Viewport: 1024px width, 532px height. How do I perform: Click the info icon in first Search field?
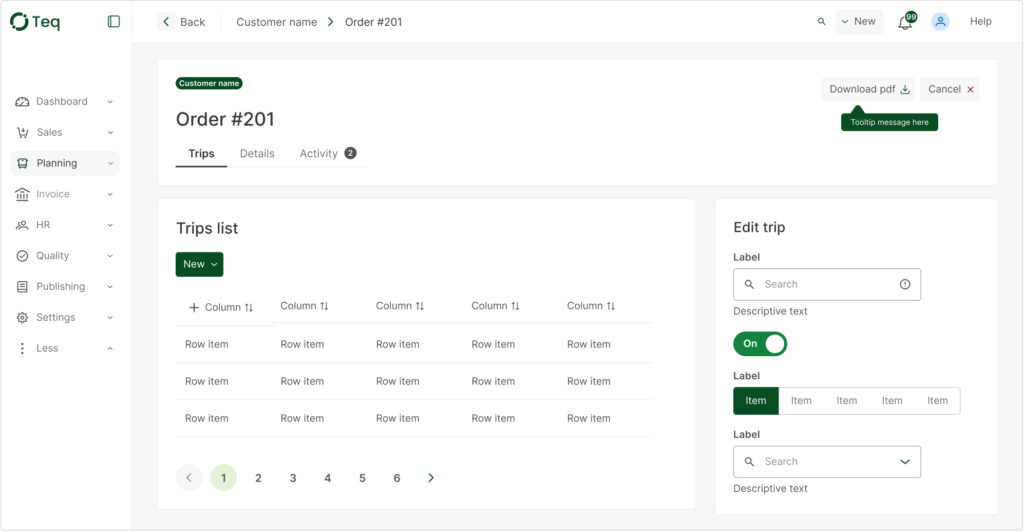(905, 284)
